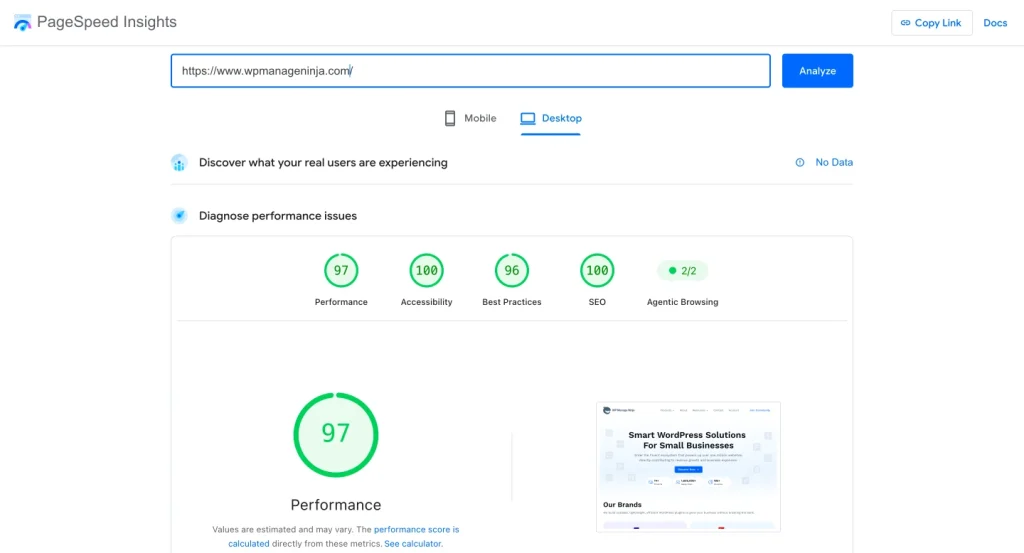Click the PageSpeed Insights logo icon
1024x553 pixels.
tap(22, 23)
